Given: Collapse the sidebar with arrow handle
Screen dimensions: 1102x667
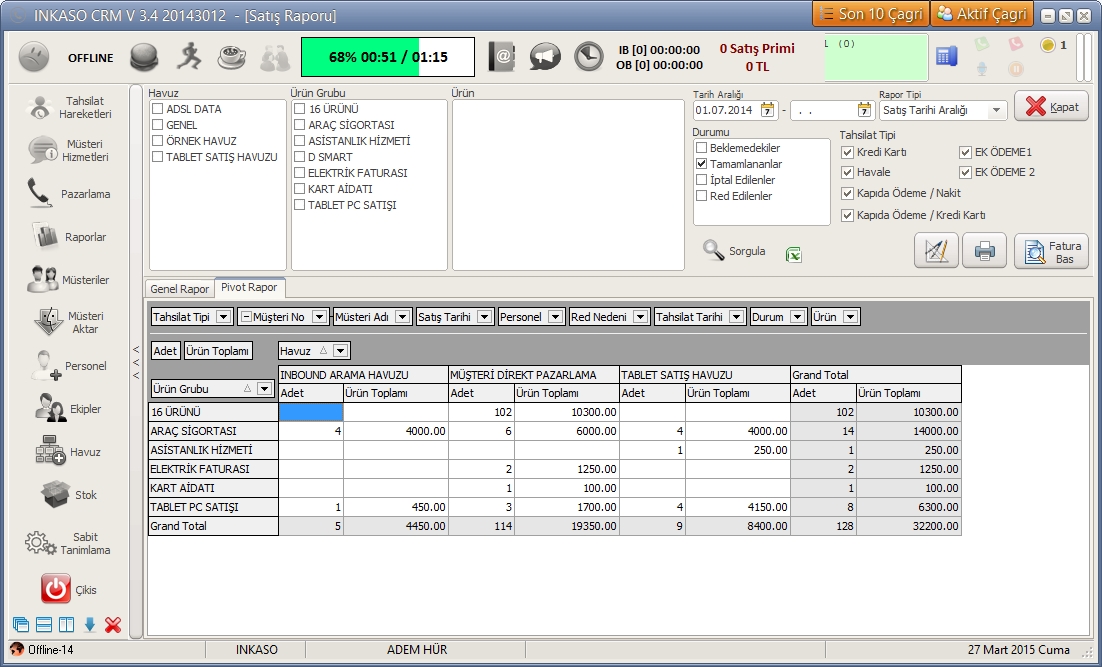Looking at the screenshot, I should tap(136, 362).
